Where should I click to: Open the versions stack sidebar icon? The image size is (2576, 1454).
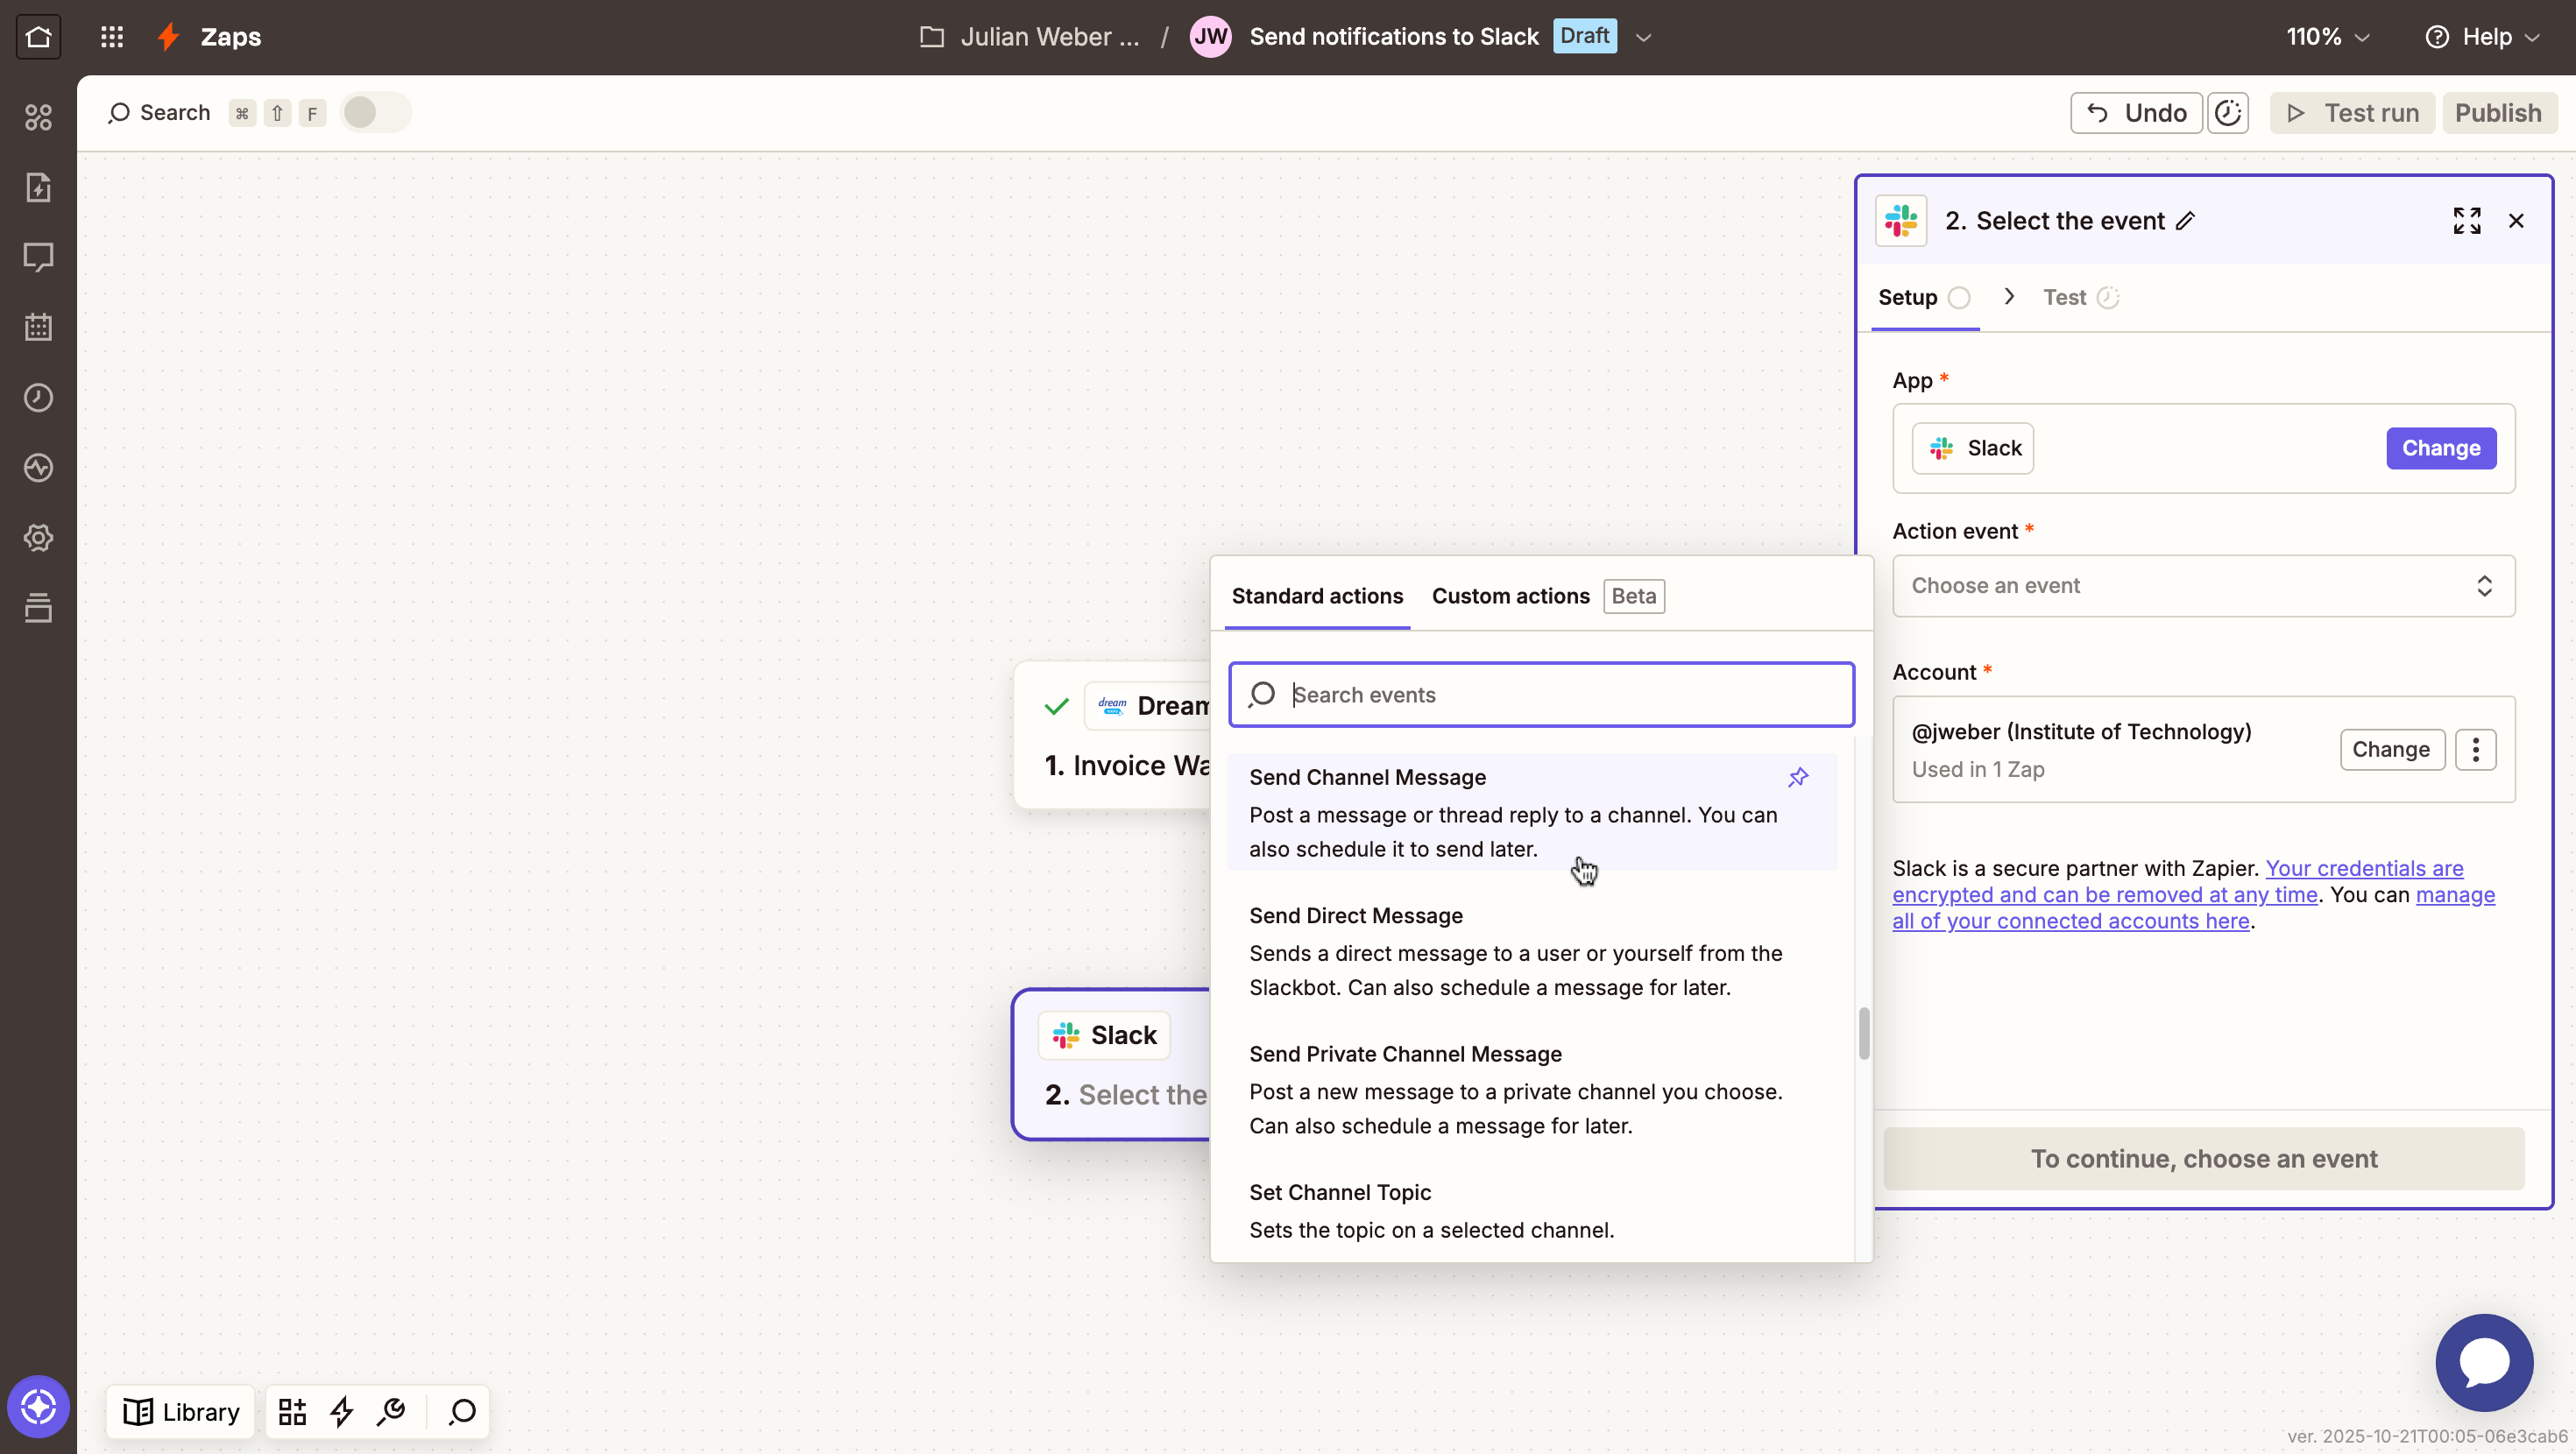tap(38, 607)
